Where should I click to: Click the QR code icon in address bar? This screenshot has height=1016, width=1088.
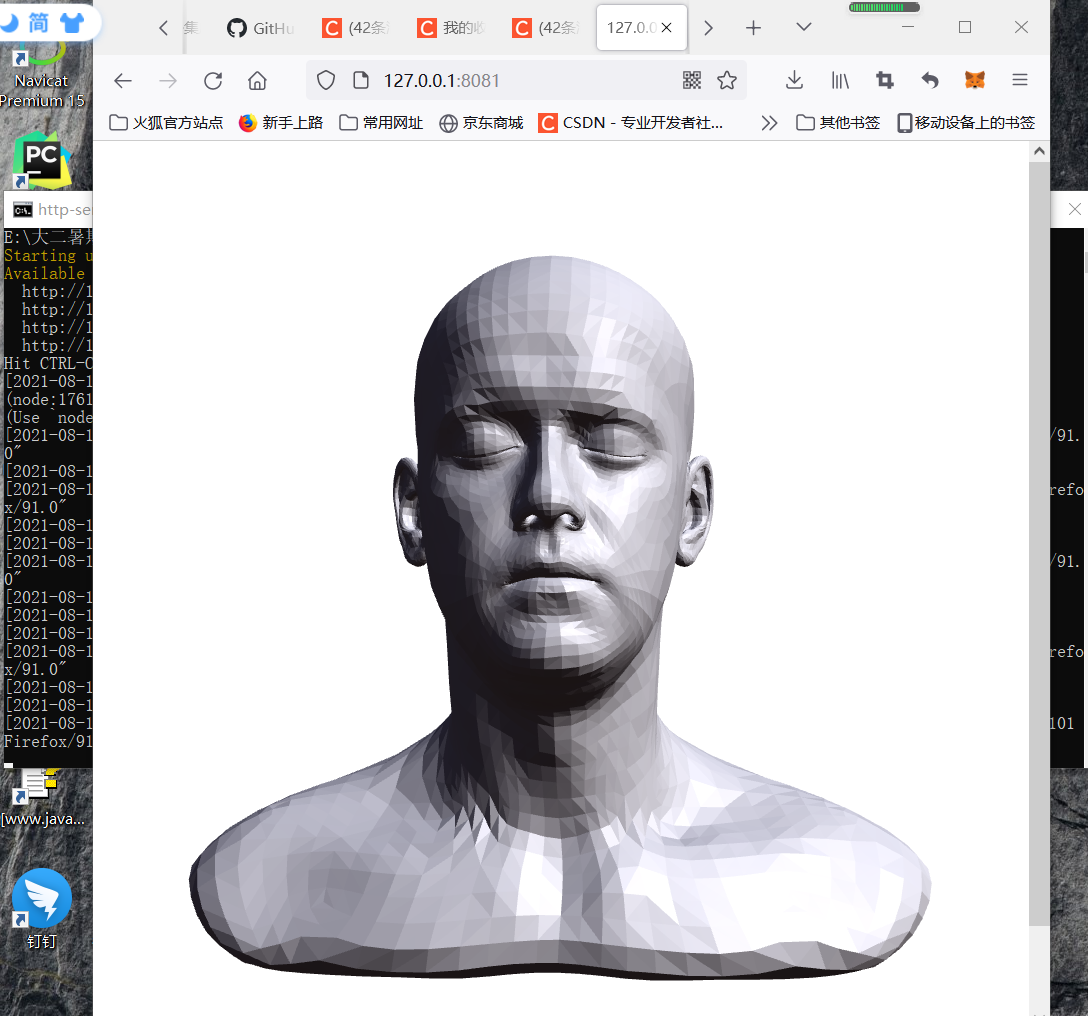coord(691,81)
